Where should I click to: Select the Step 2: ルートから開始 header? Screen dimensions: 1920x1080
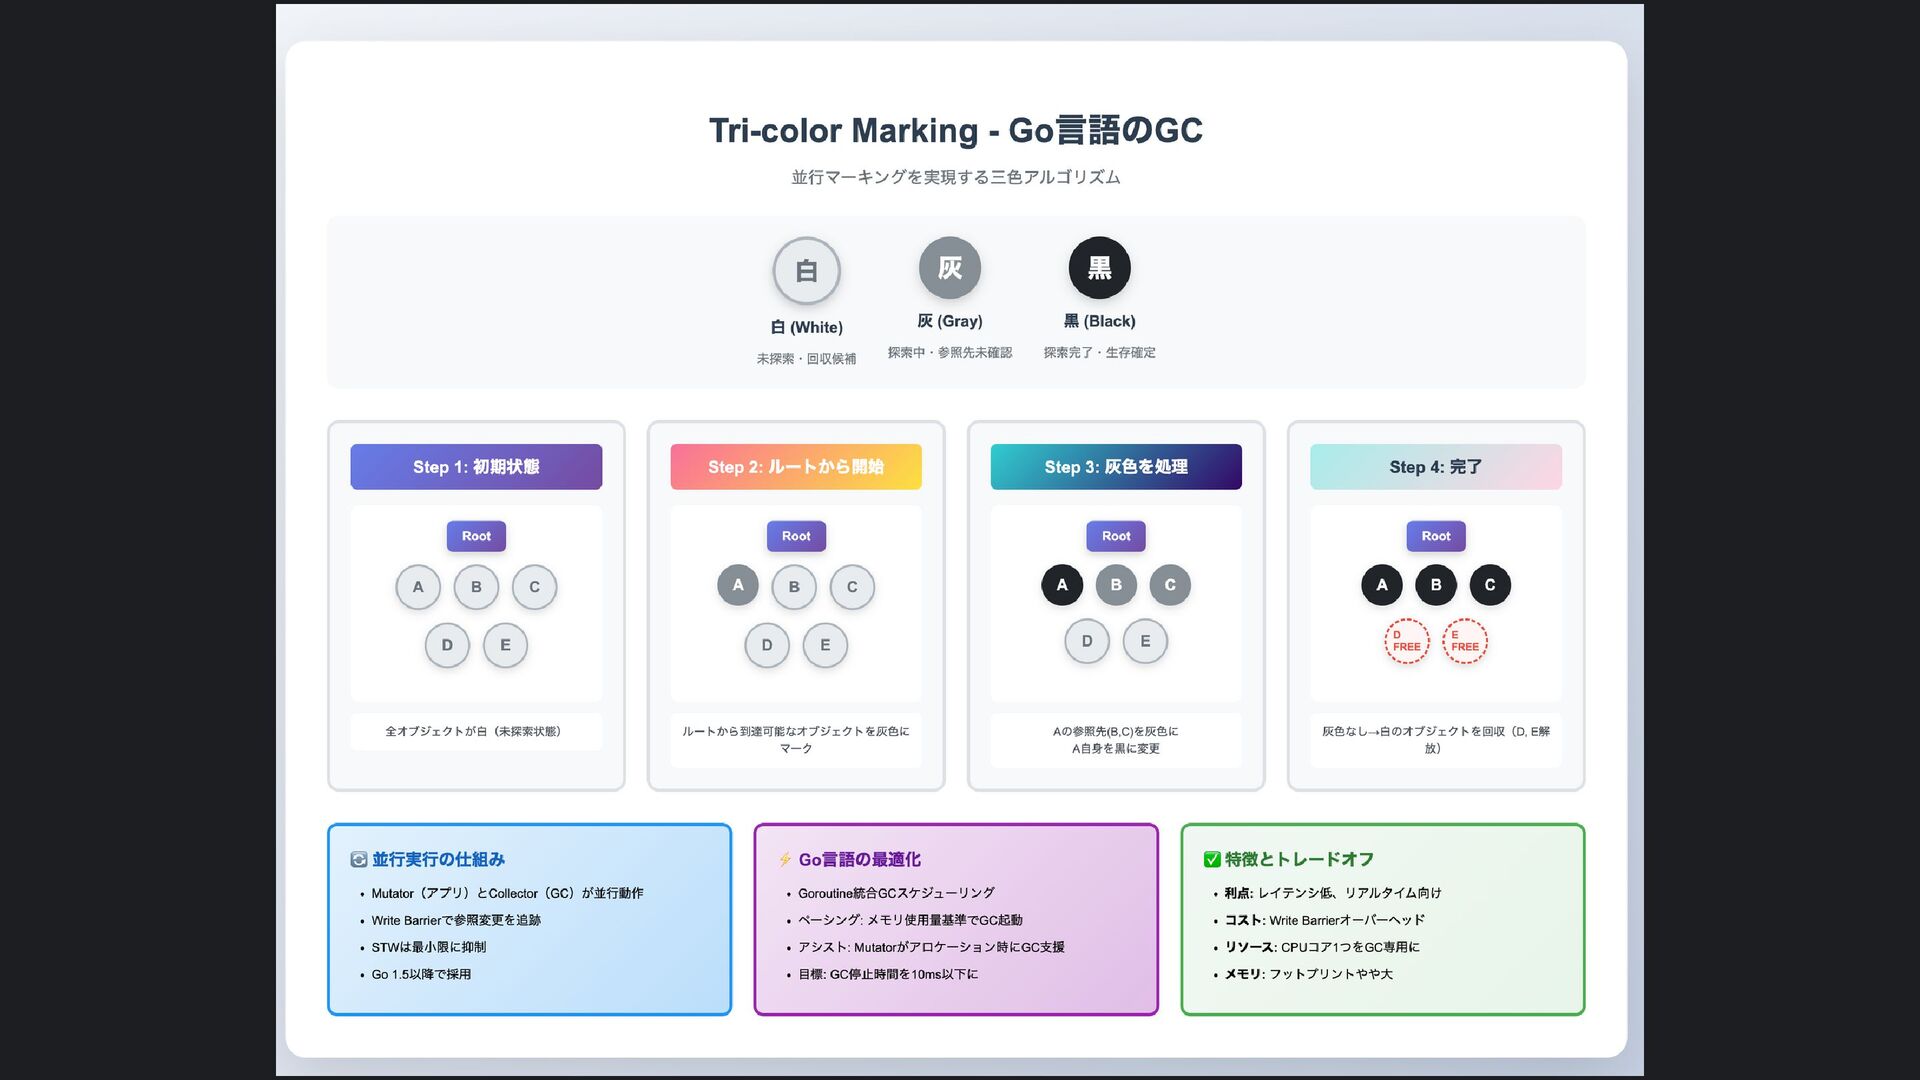point(796,467)
